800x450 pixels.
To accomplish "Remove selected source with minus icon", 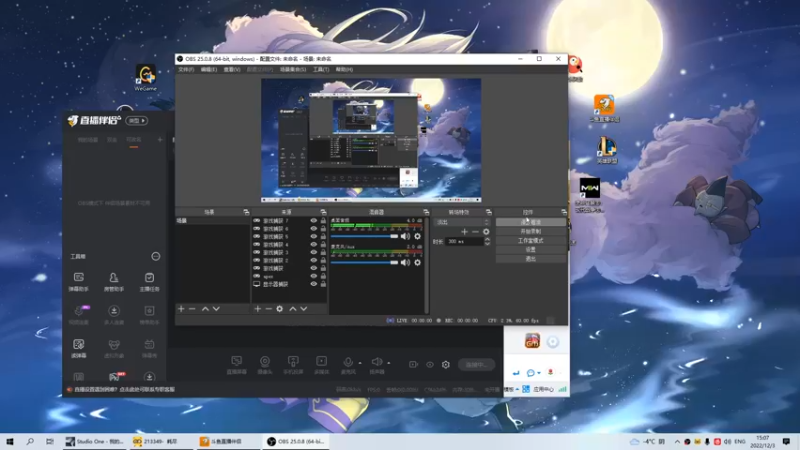I will tap(268, 309).
